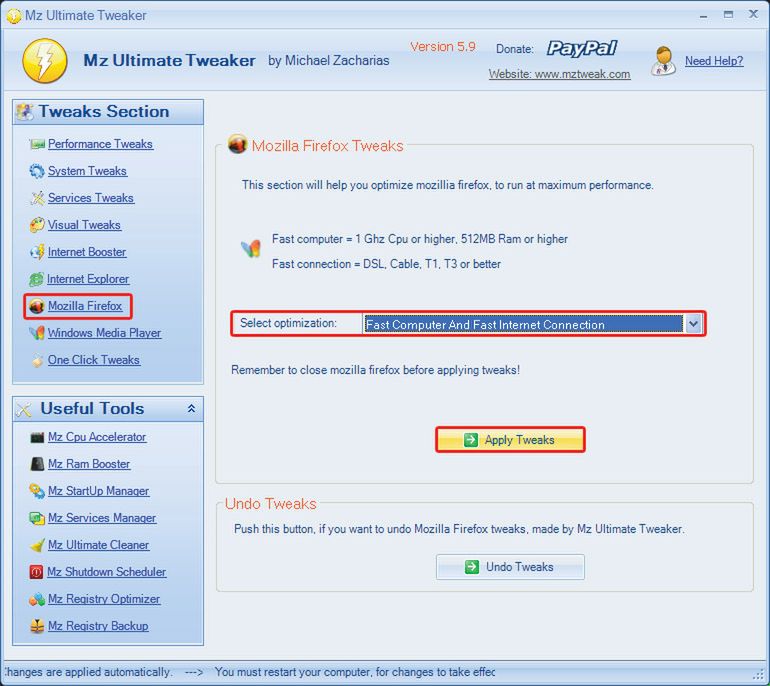Click the Windows Media Player icon

pos(37,333)
